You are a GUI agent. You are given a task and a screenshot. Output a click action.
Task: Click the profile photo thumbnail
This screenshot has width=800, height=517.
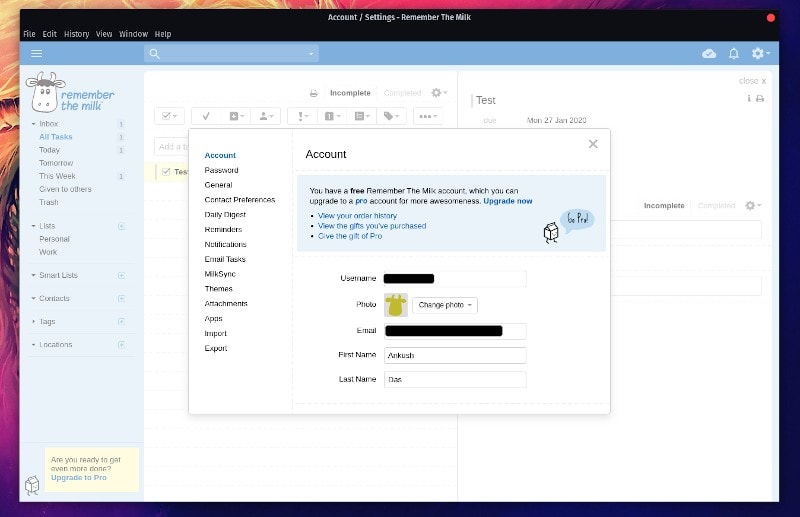(x=395, y=305)
